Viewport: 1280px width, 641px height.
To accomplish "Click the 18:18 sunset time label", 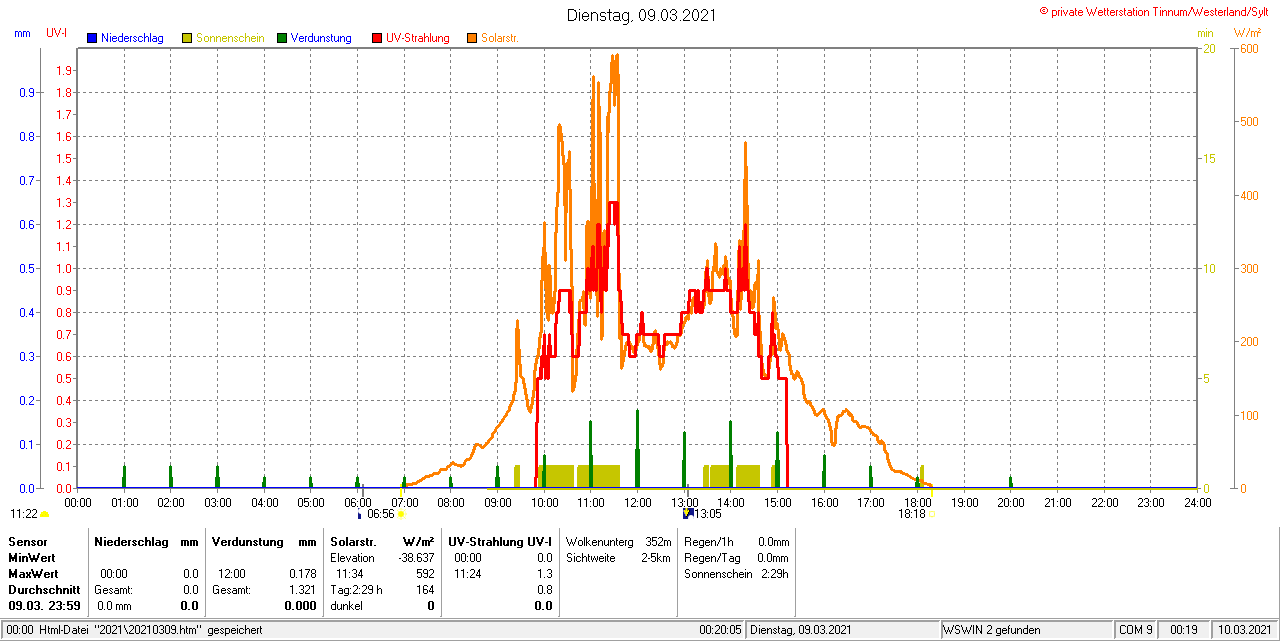I will click(x=911, y=514).
